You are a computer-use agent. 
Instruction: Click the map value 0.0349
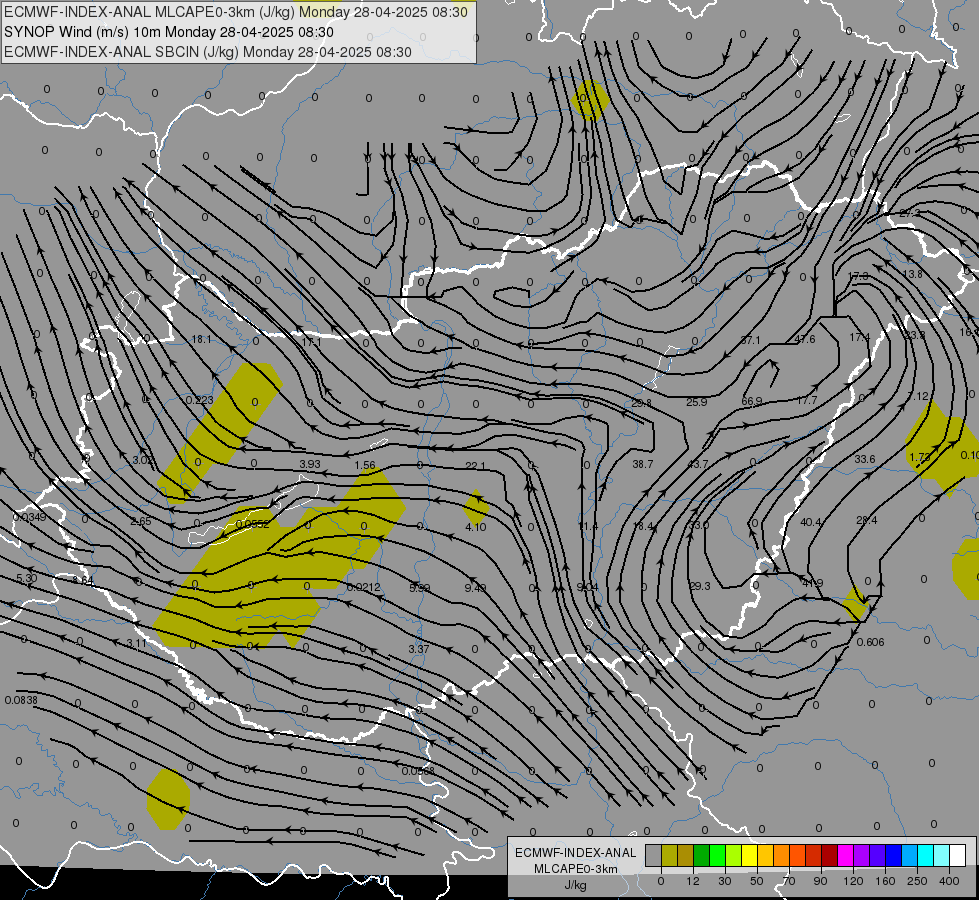[x=29, y=517]
